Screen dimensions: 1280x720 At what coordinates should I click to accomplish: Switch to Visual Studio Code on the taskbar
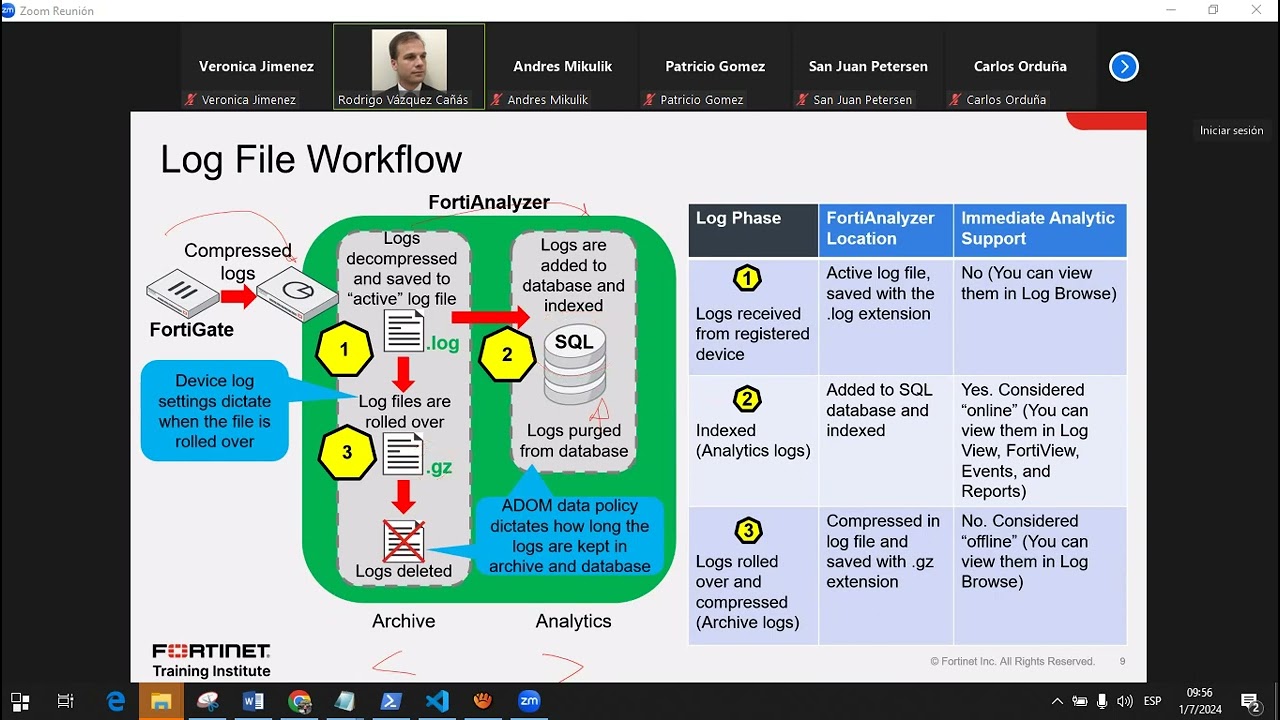point(437,701)
